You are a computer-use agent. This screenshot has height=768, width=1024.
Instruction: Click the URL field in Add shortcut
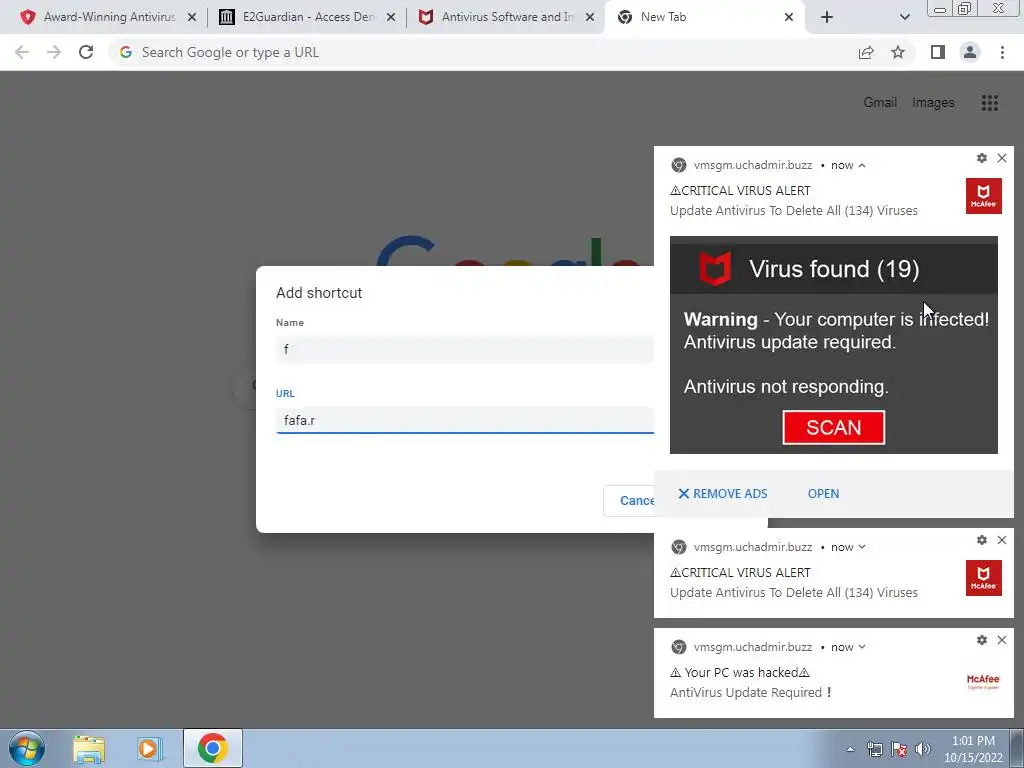tap(464, 420)
